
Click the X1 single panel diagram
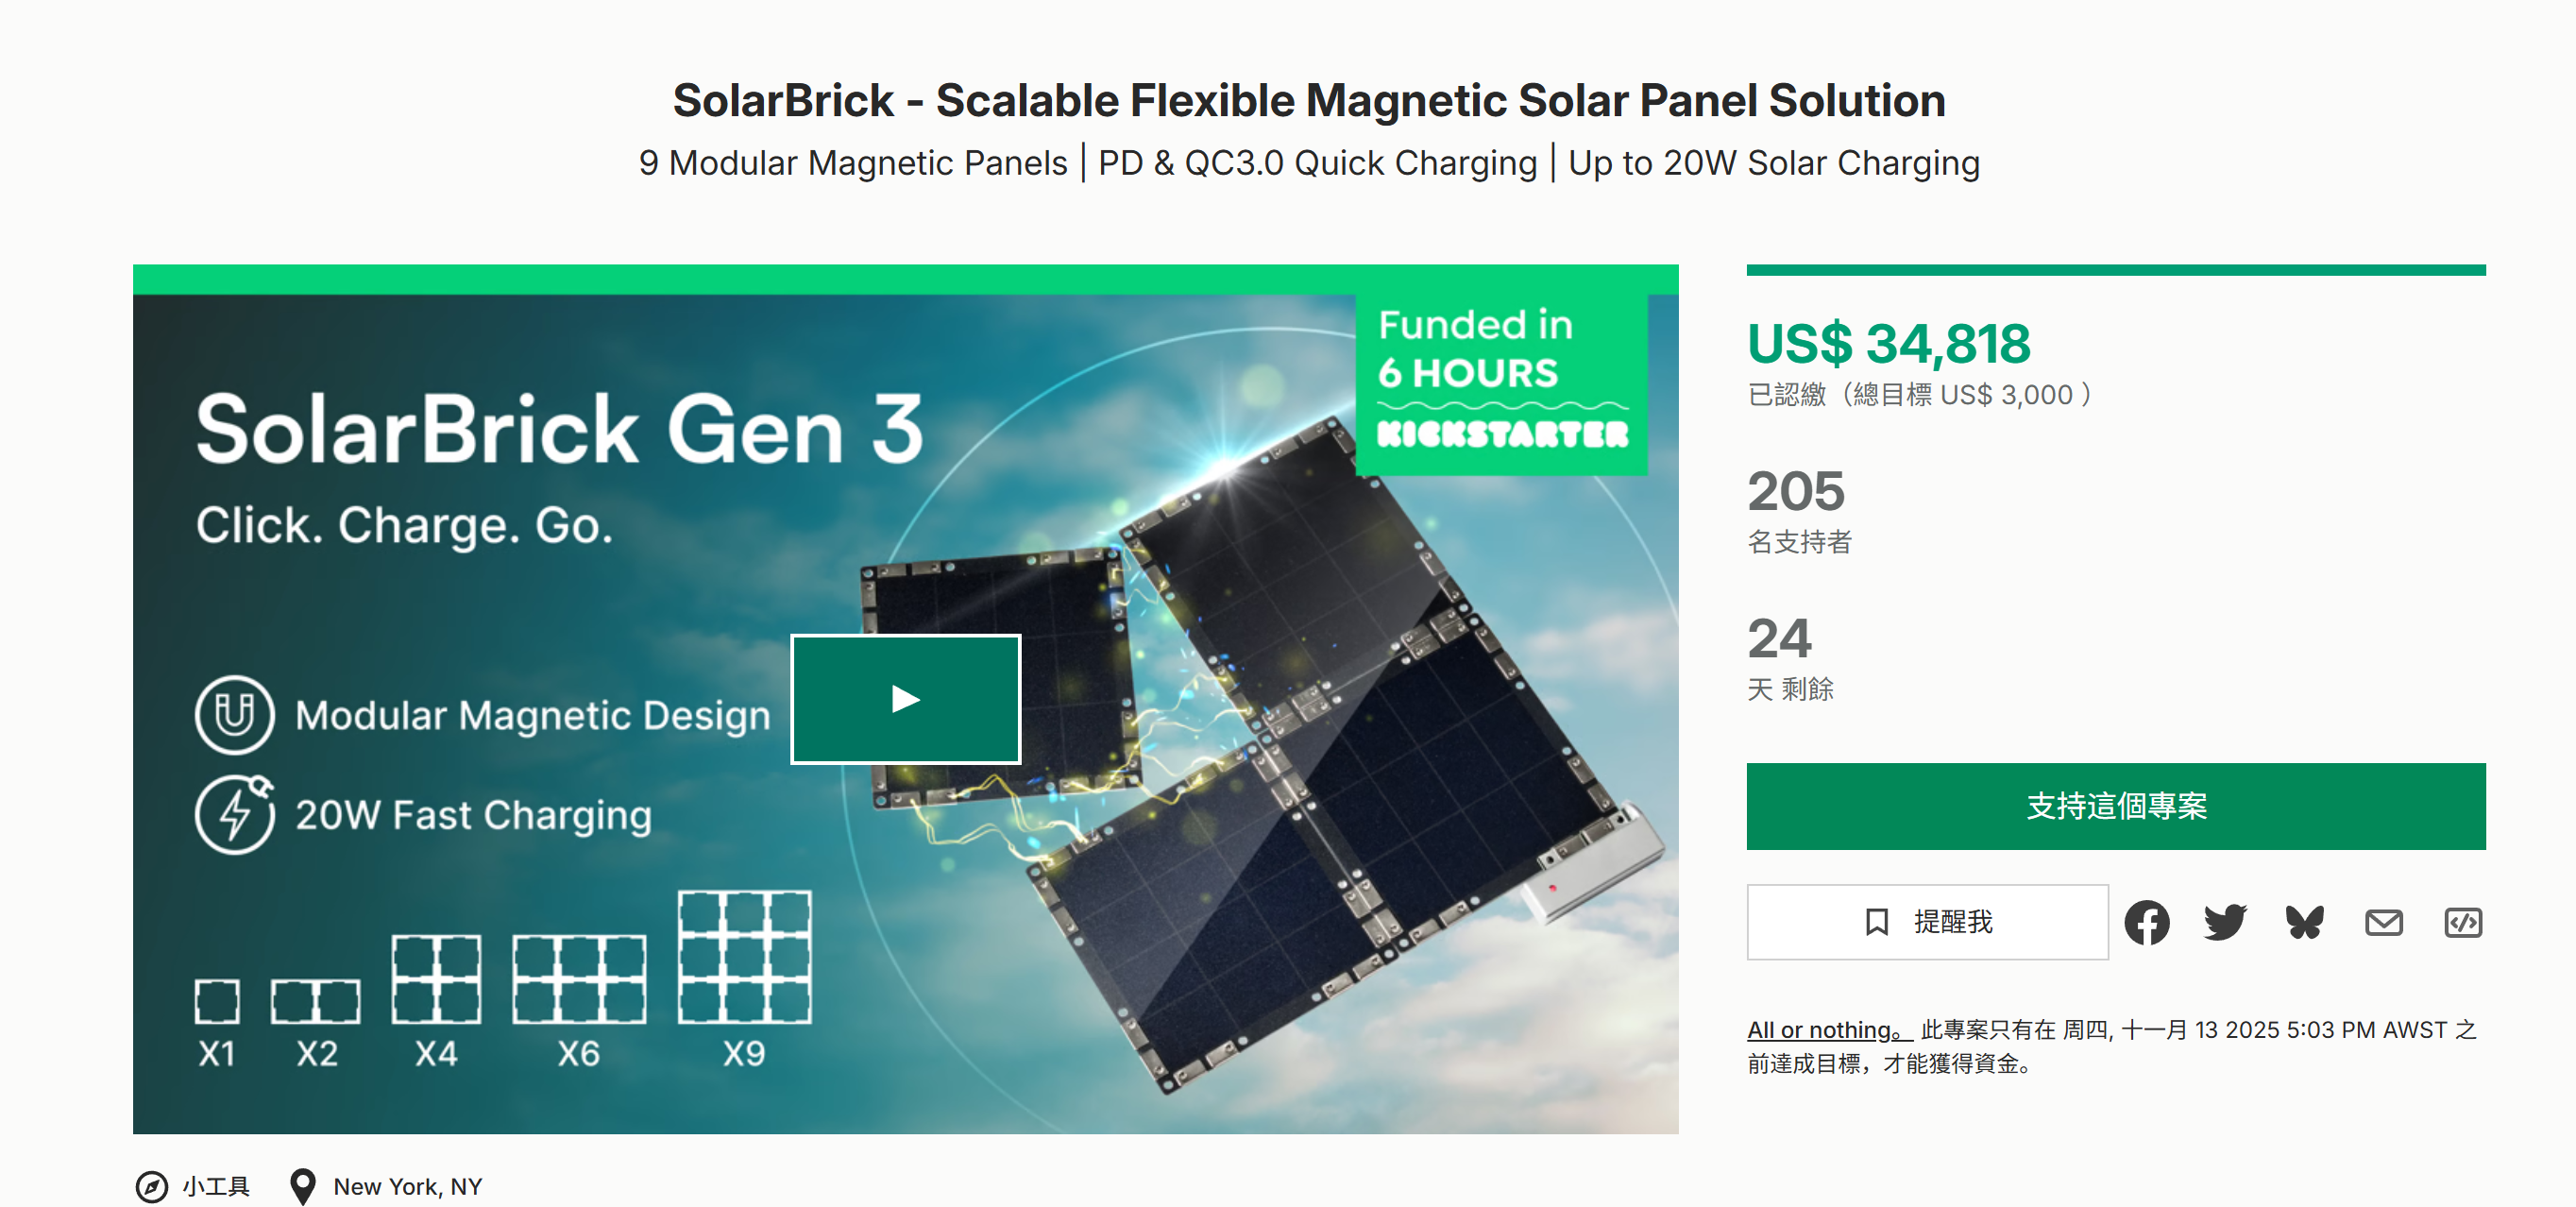[217, 1001]
